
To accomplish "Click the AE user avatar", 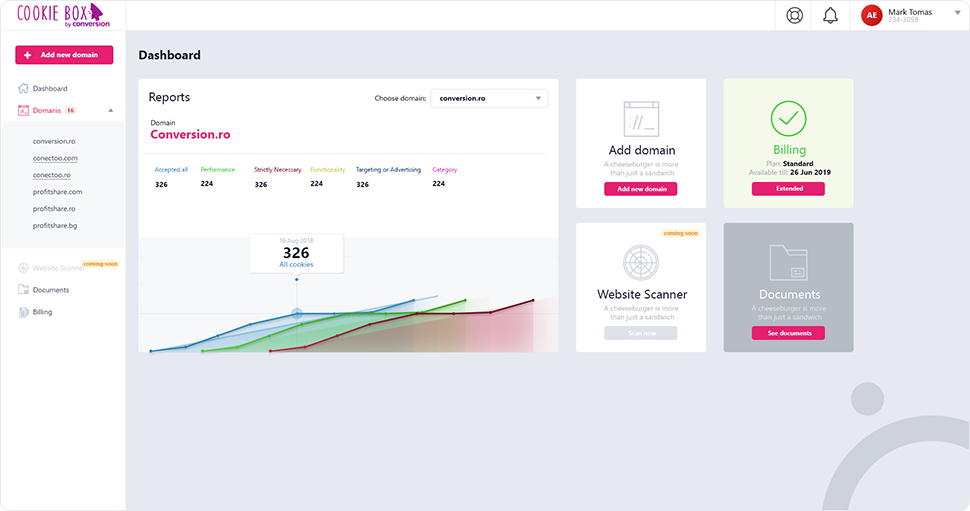I will (872, 15).
